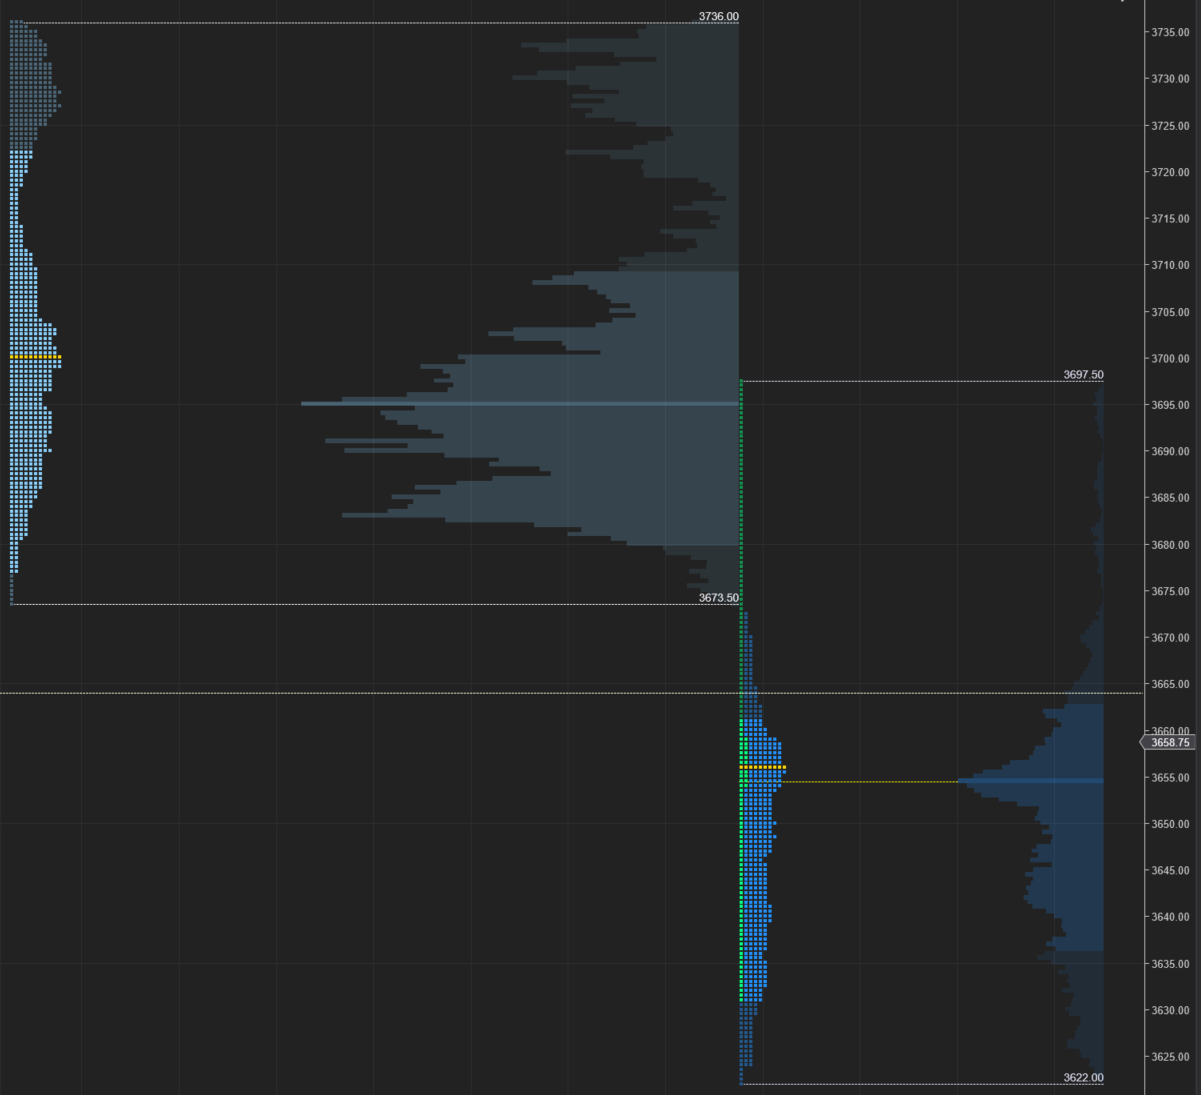The width and height of the screenshot is (1201, 1095).
Task: Click the 3675.00 price axis label
Action: coord(1170,591)
